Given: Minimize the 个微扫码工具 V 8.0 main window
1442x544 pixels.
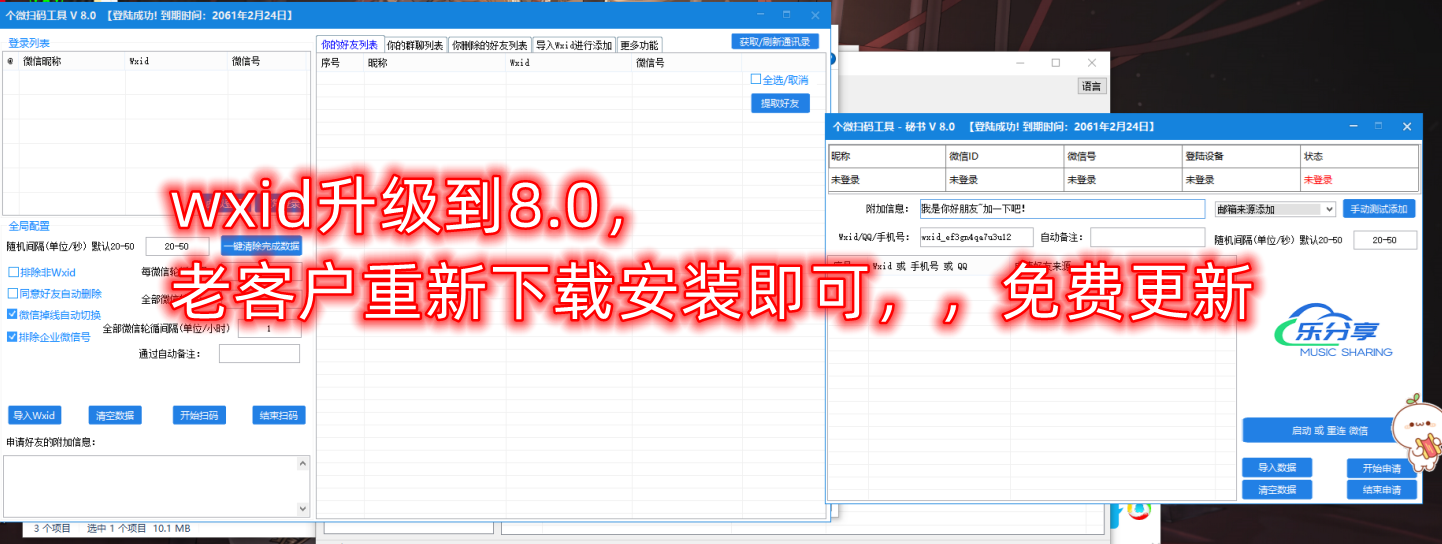Looking at the screenshot, I should [760, 15].
